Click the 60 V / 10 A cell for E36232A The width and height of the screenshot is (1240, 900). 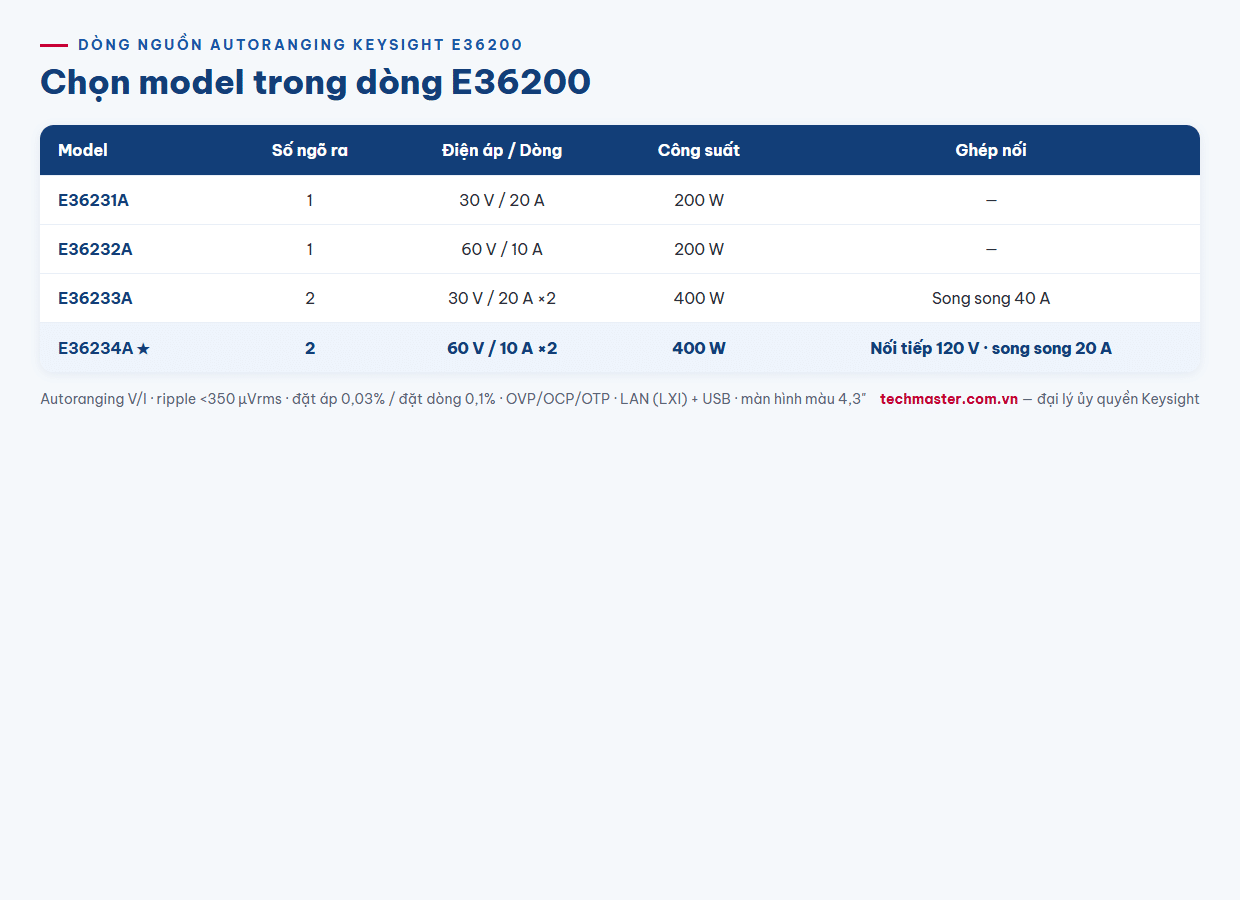tap(502, 249)
